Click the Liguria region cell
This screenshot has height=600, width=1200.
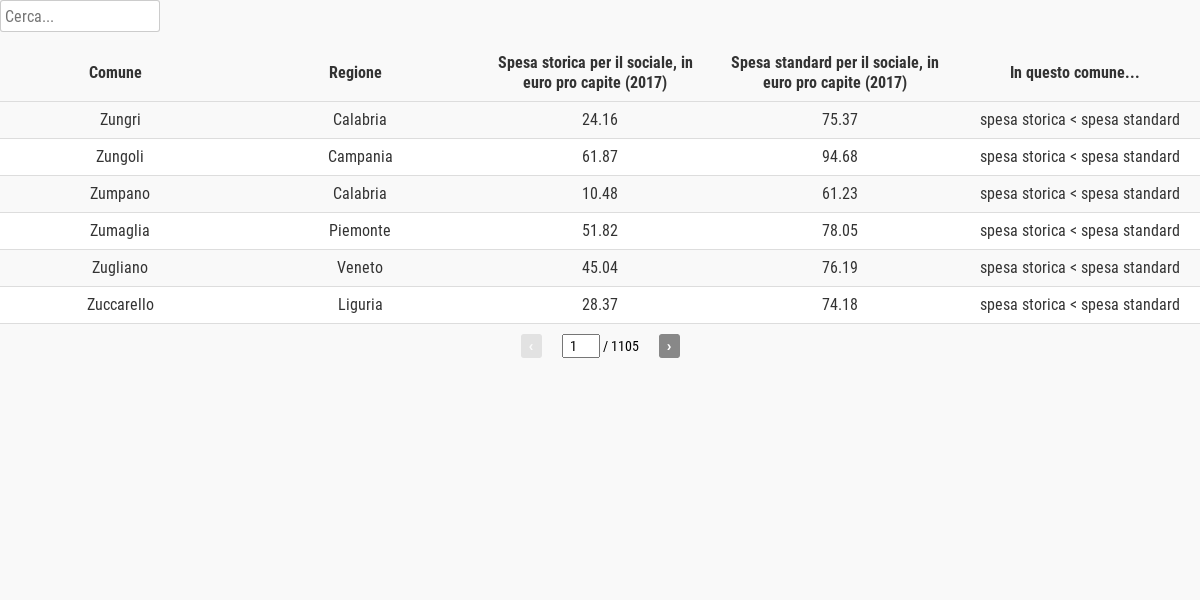coord(360,305)
